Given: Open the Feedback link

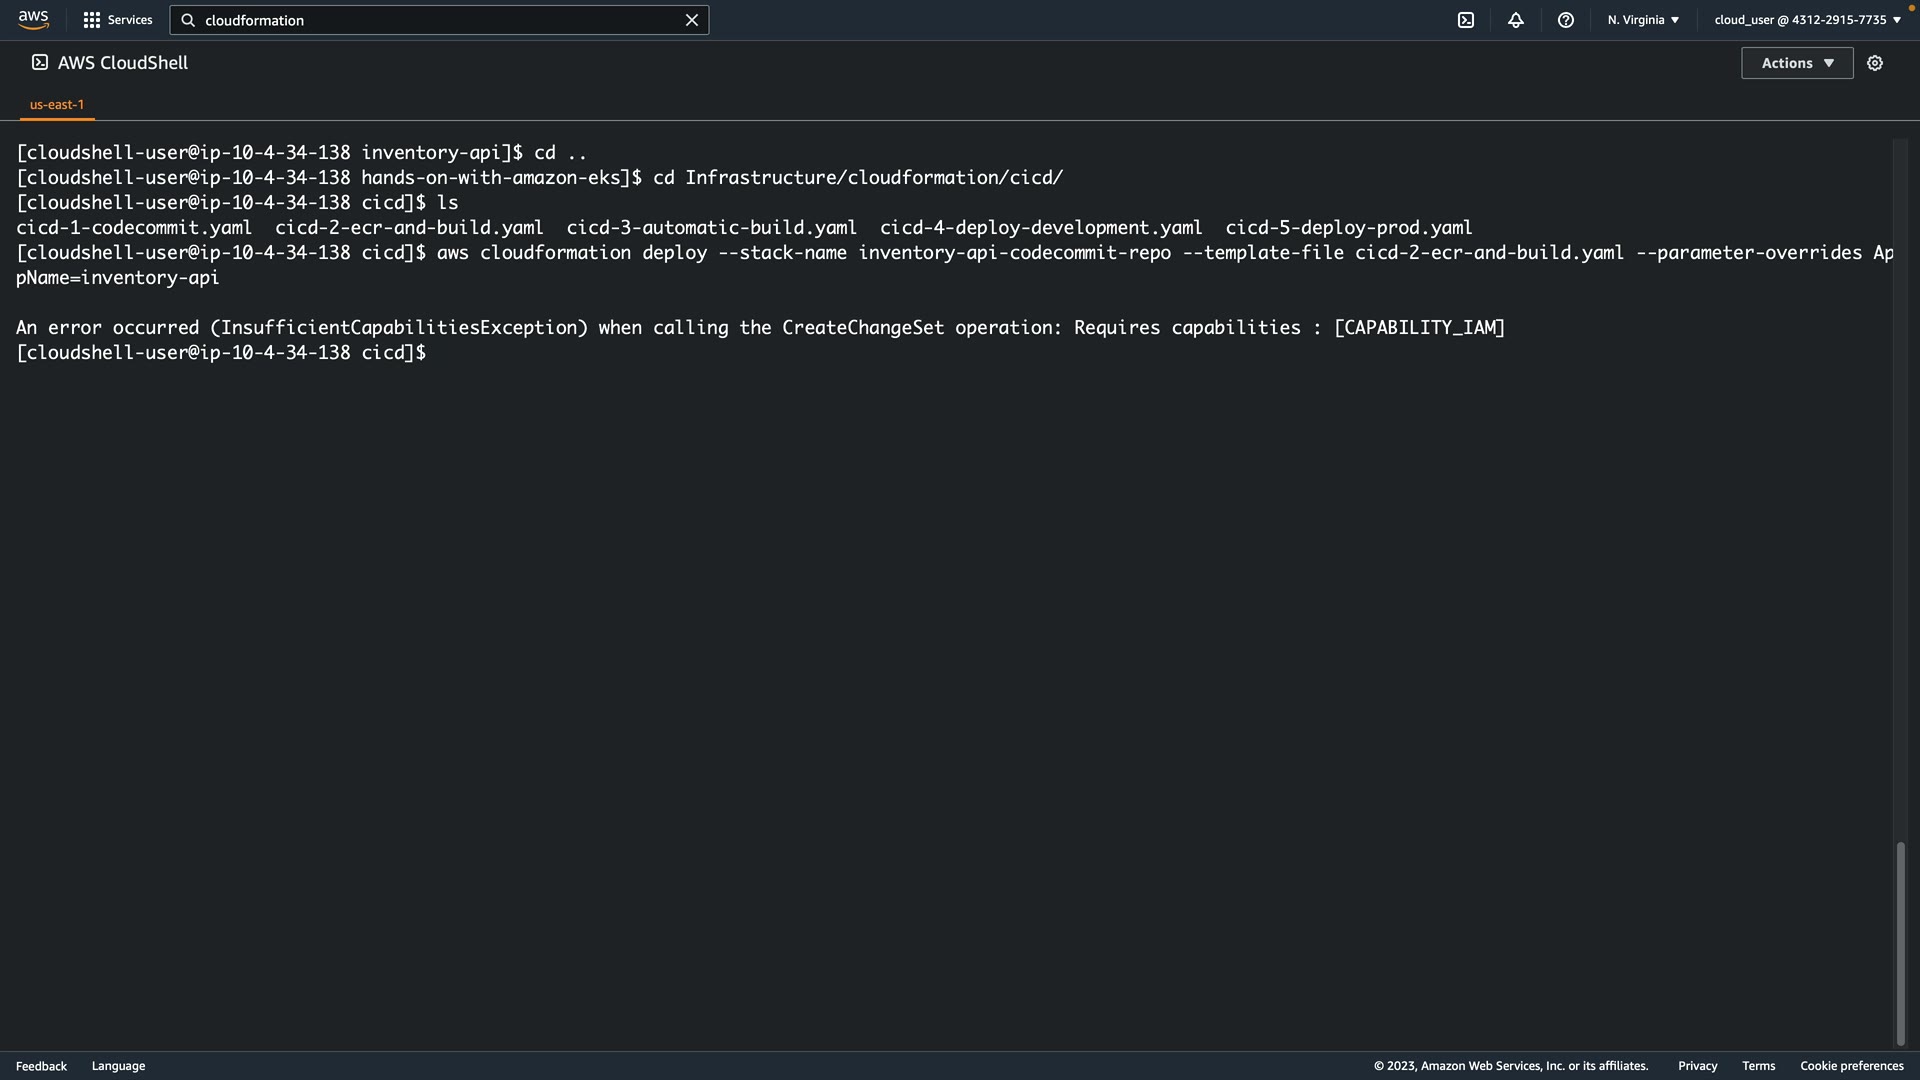Looking at the screenshot, I should pyautogui.click(x=41, y=1066).
